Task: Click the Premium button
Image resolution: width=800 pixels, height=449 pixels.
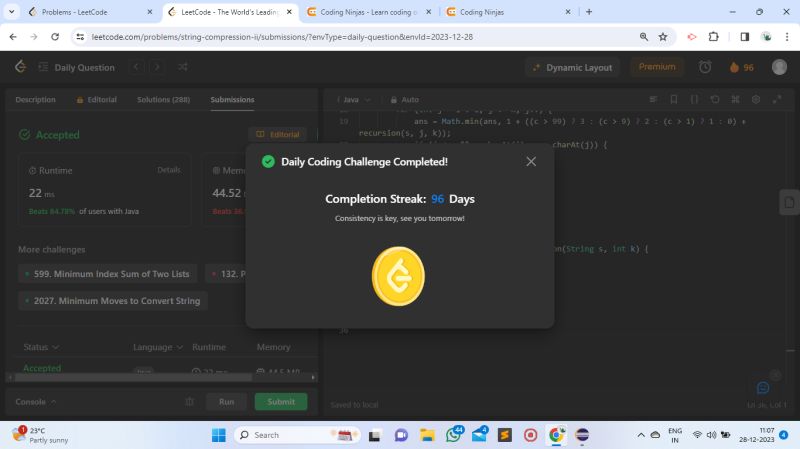Action: (657, 67)
